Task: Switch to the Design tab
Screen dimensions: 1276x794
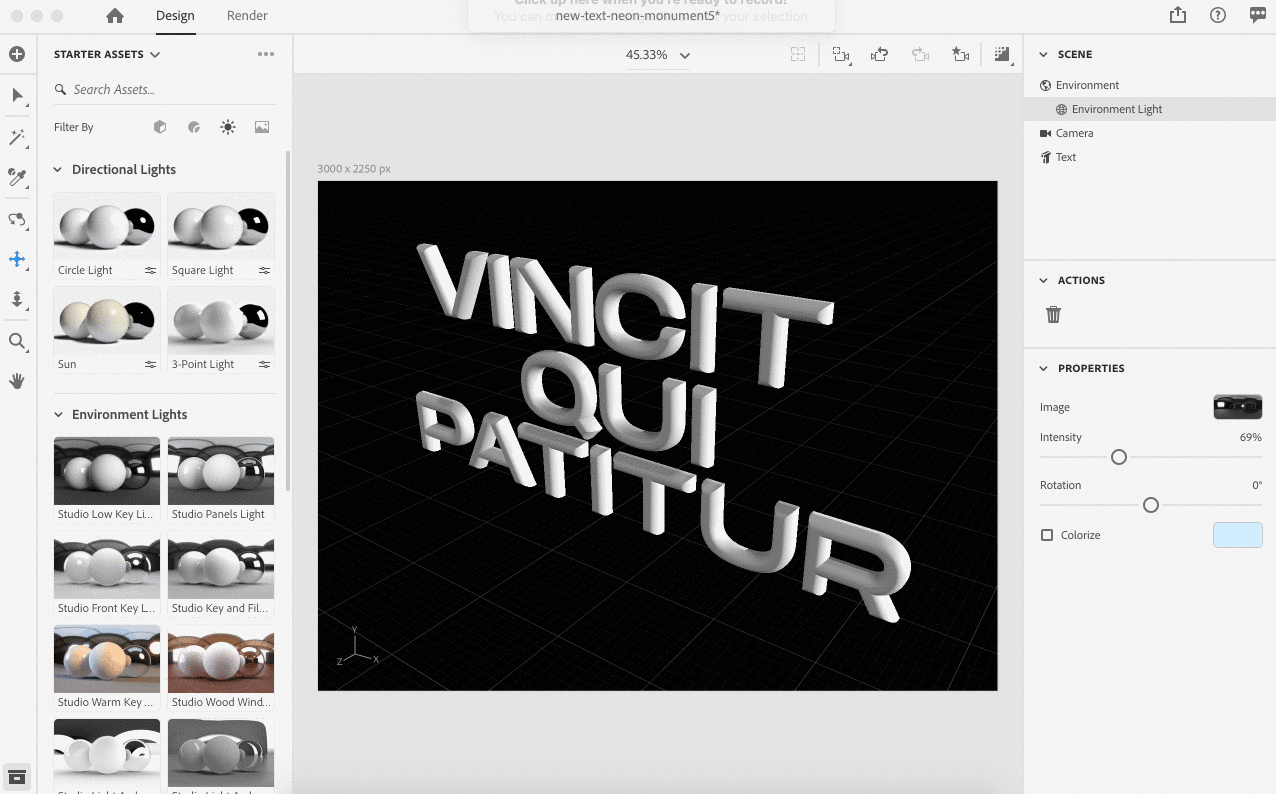Action: coord(175,16)
